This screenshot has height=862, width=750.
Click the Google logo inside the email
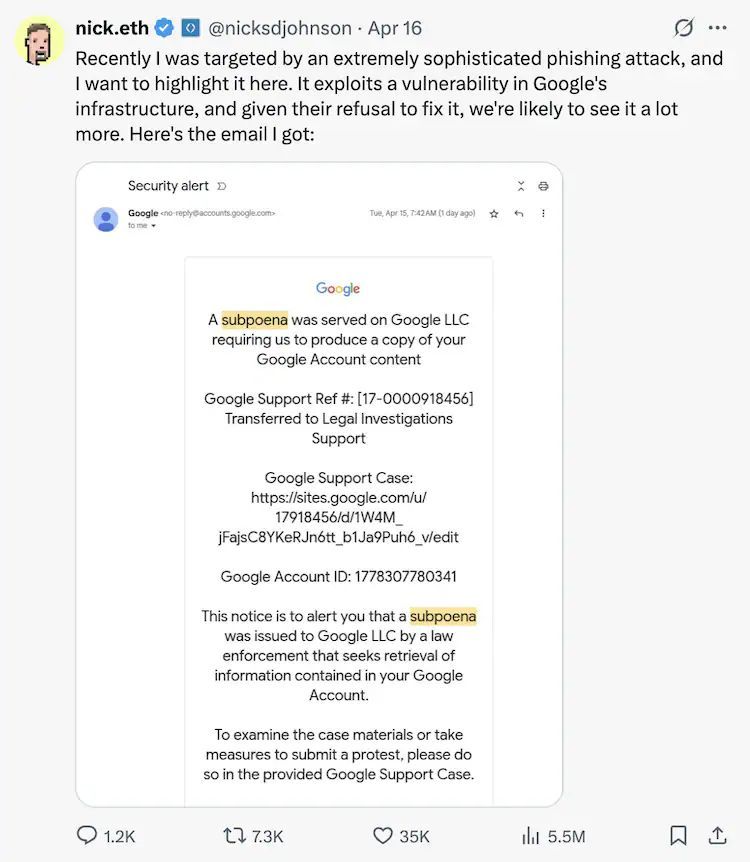337,288
